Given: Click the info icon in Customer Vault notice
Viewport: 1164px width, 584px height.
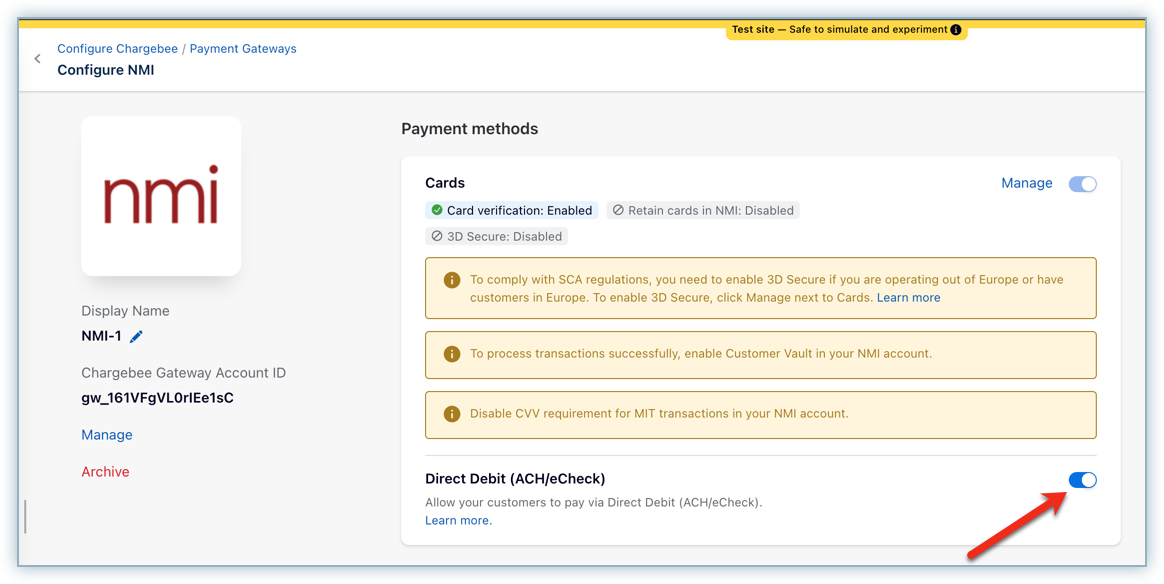Looking at the screenshot, I should pyautogui.click(x=451, y=353).
